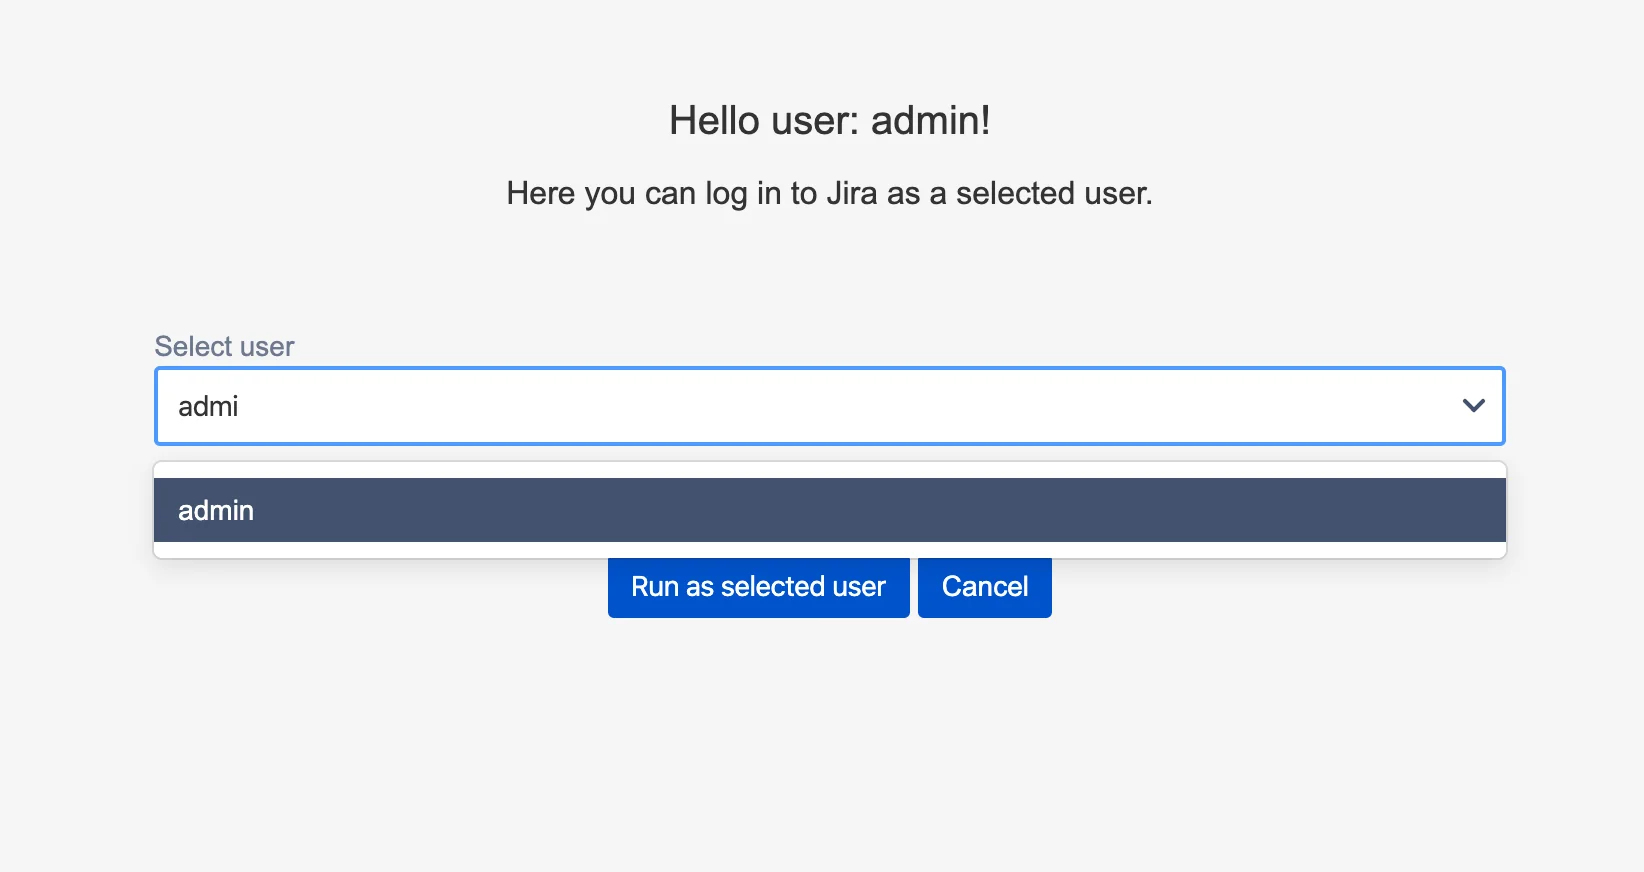The height and width of the screenshot is (872, 1644).
Task: Cancel the user selection
Action: pyautogui.click(x=985, y=587)
